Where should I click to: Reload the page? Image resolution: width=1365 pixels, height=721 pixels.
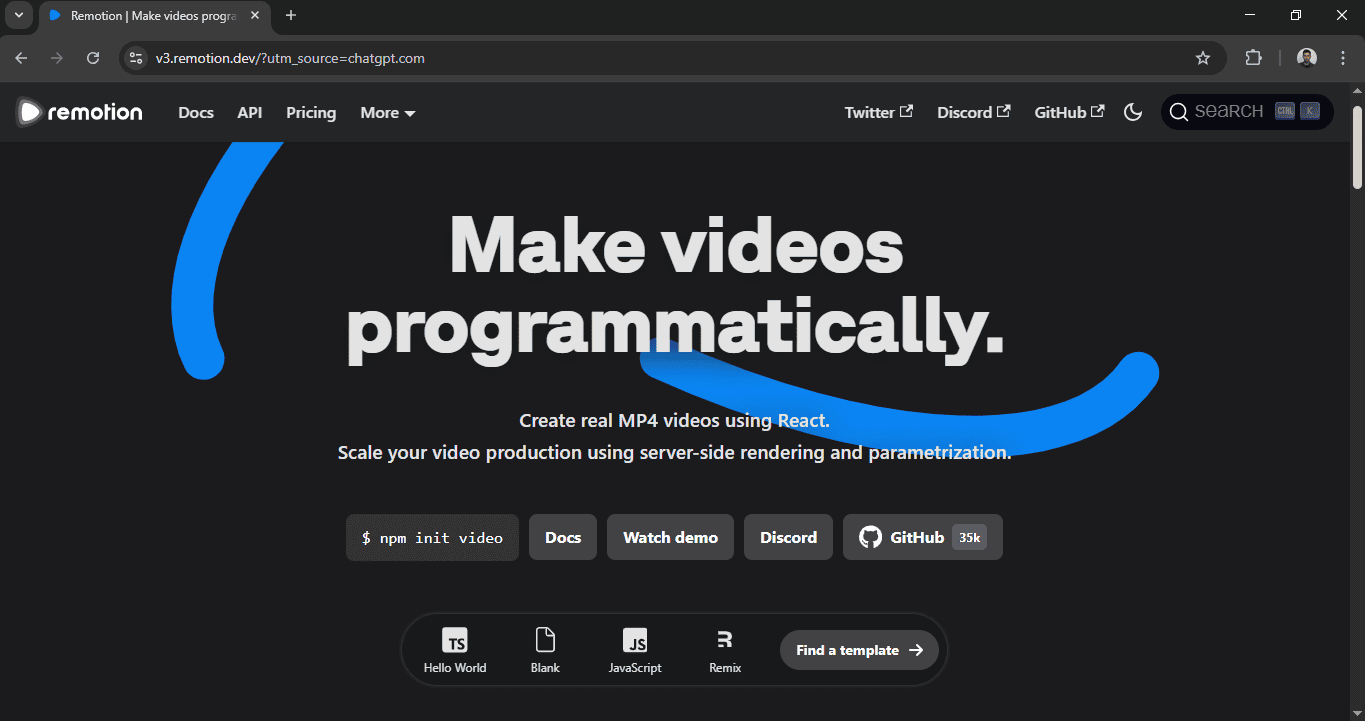(x=93, y=58)
